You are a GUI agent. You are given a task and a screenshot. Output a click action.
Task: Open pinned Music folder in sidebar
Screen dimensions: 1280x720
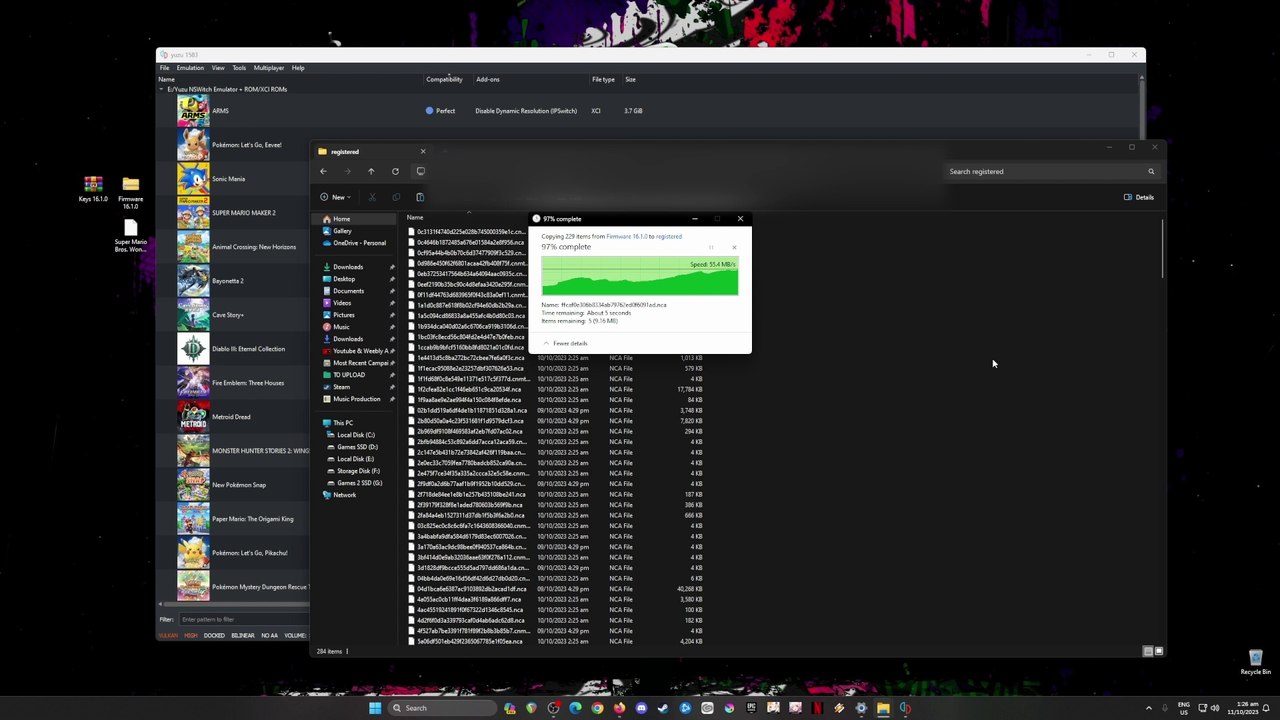point(341,327)
